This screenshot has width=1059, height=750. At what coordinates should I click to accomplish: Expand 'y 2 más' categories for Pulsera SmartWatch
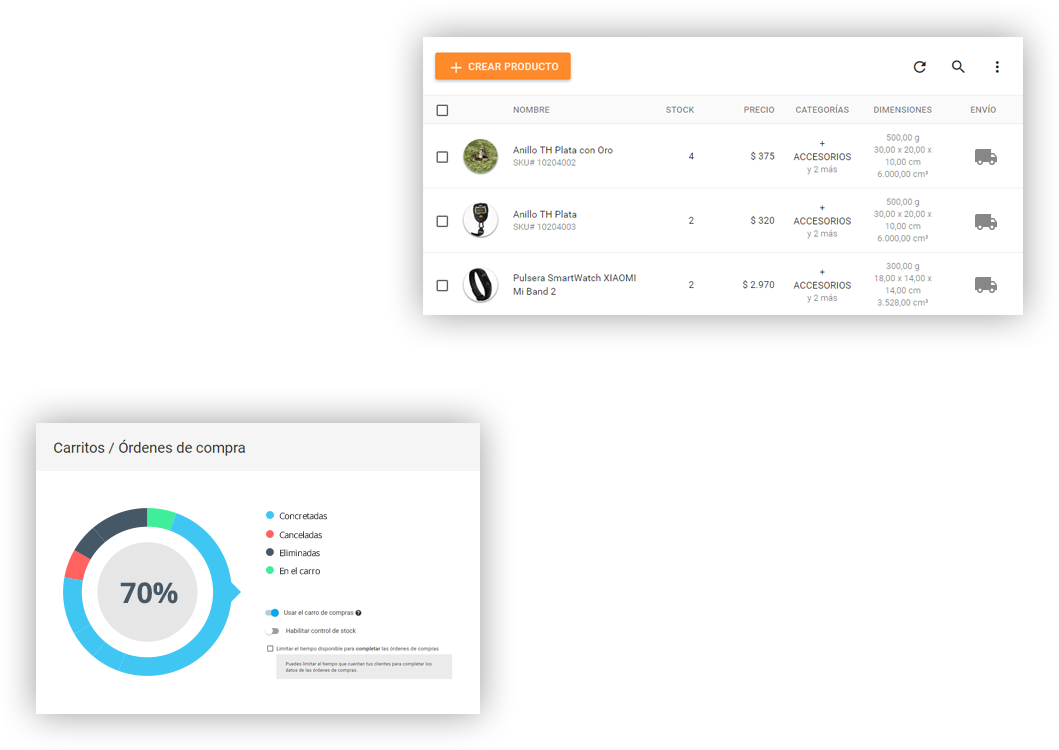(x=822, y=298)
